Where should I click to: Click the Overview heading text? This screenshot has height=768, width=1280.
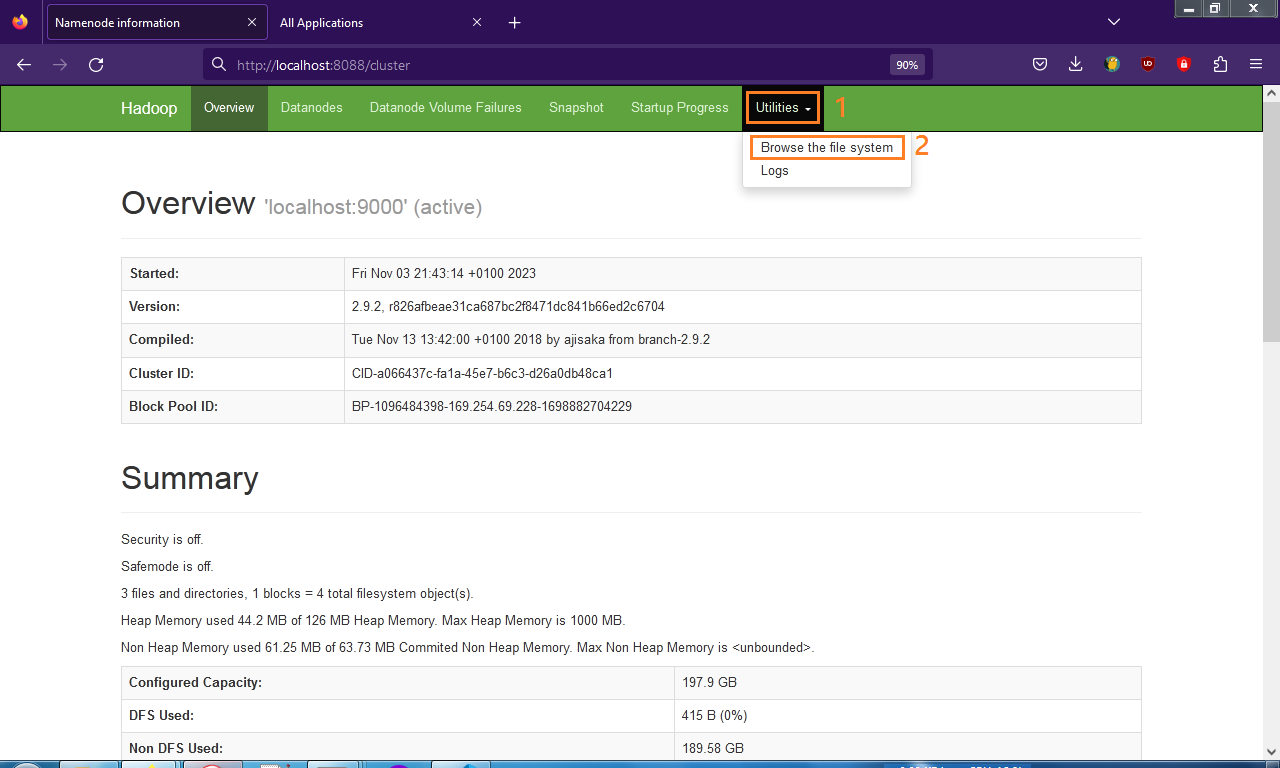coord(188,203)
